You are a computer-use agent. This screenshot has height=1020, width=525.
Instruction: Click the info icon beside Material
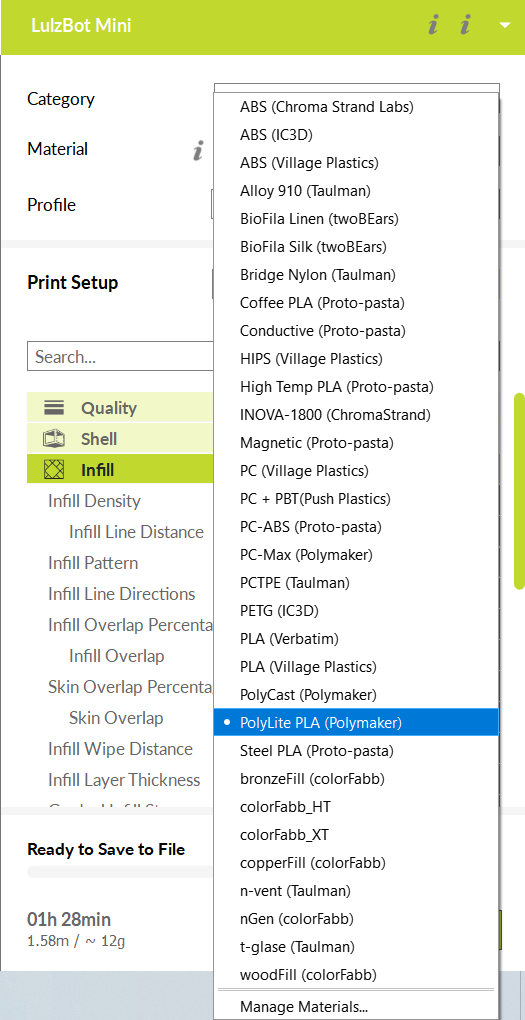tap(198, 150)
